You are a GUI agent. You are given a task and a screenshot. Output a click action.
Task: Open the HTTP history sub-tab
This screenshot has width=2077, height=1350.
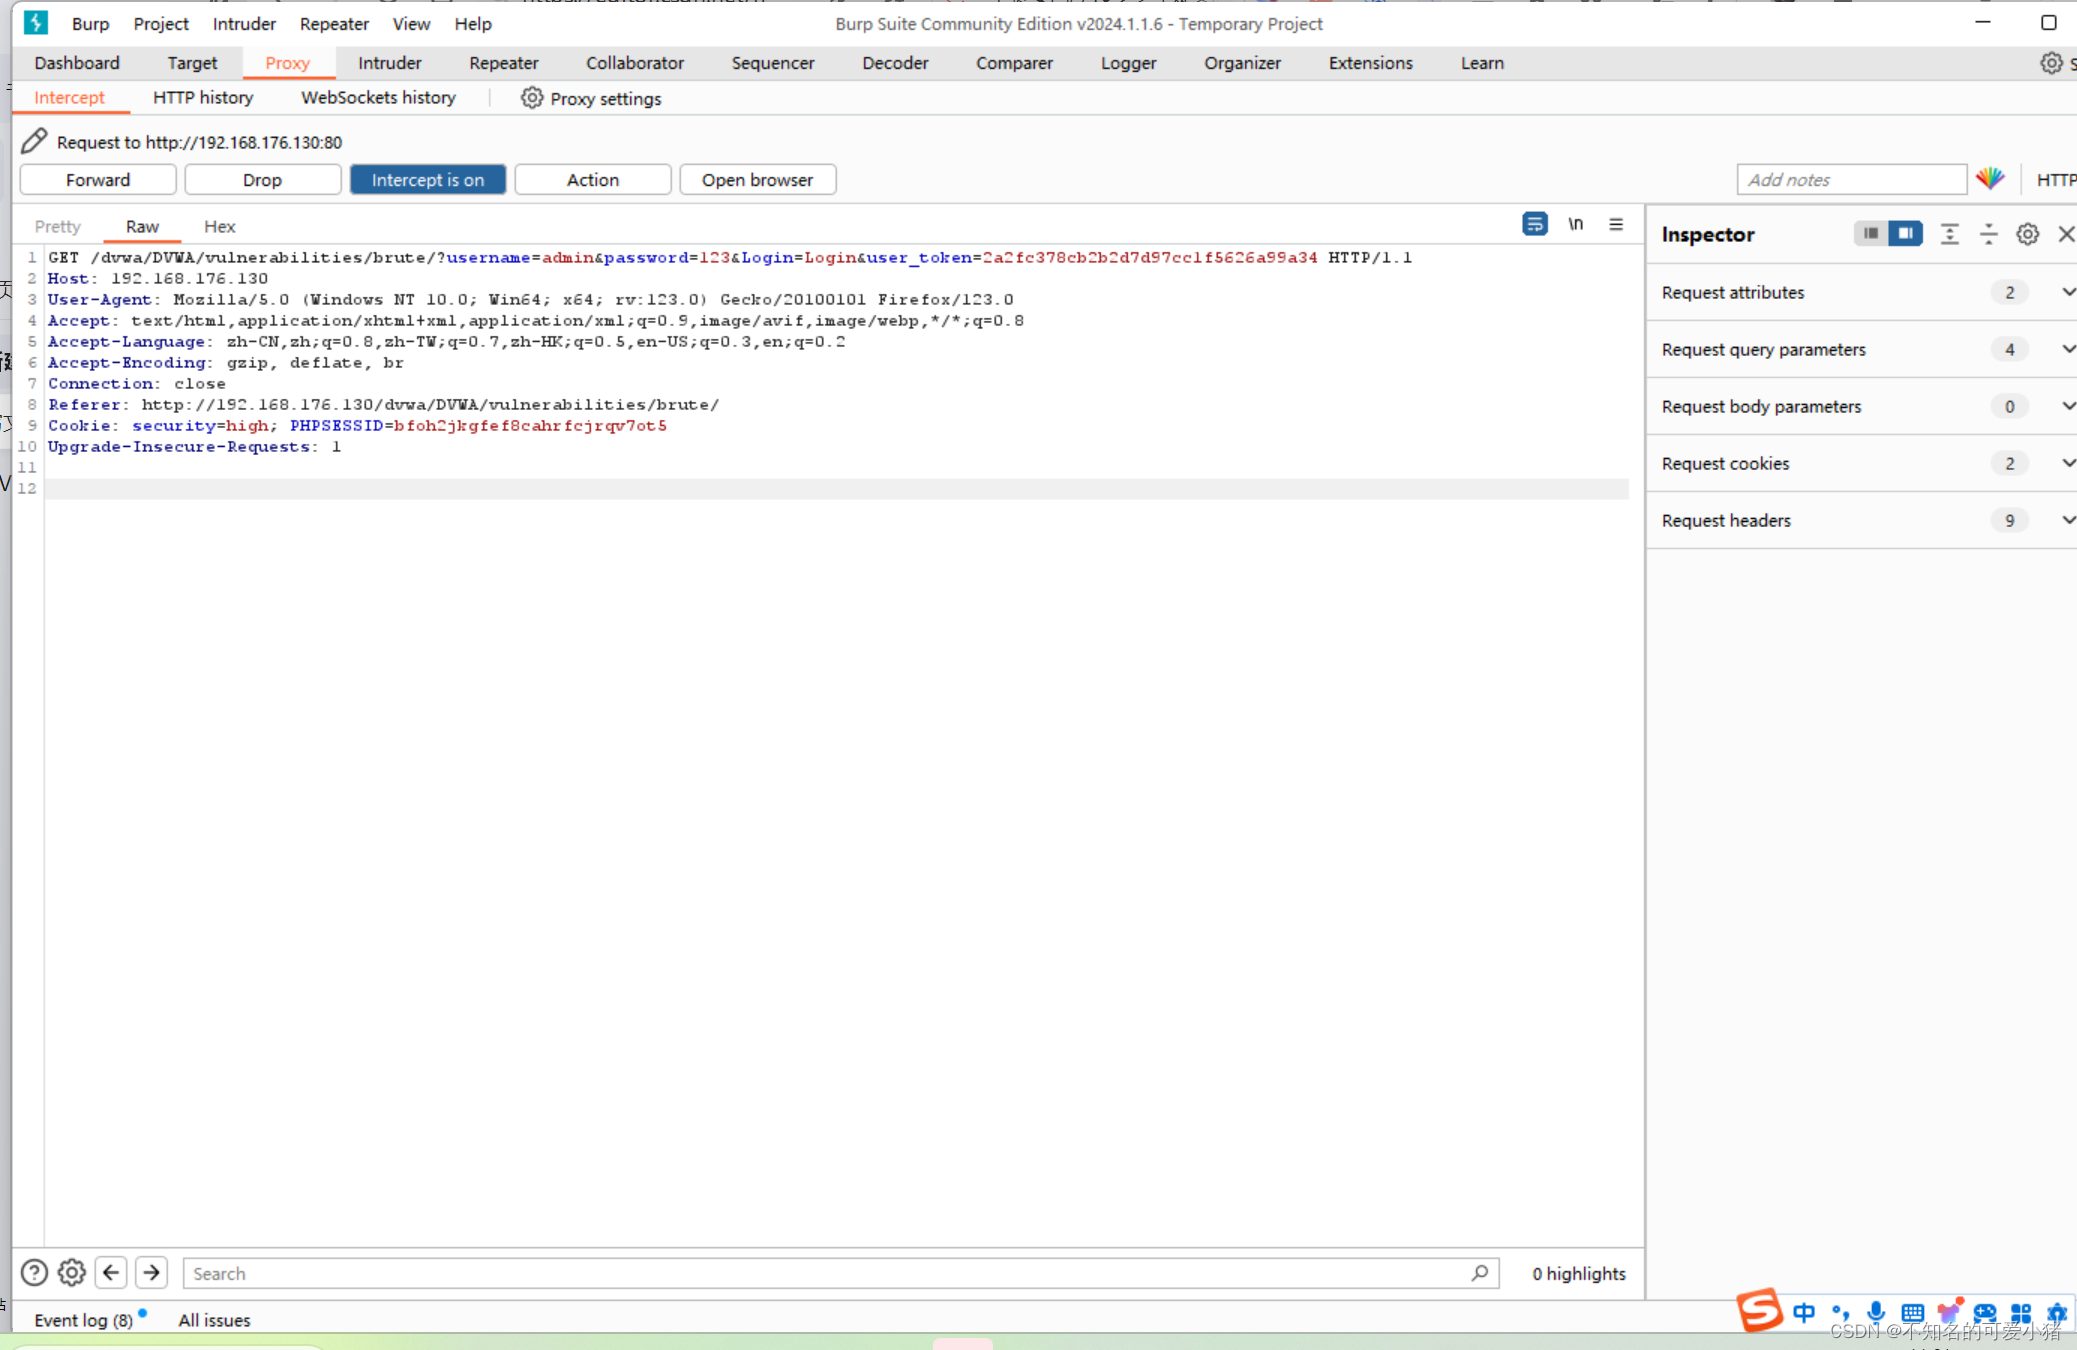pyautogui.click(x=203, y=97)
